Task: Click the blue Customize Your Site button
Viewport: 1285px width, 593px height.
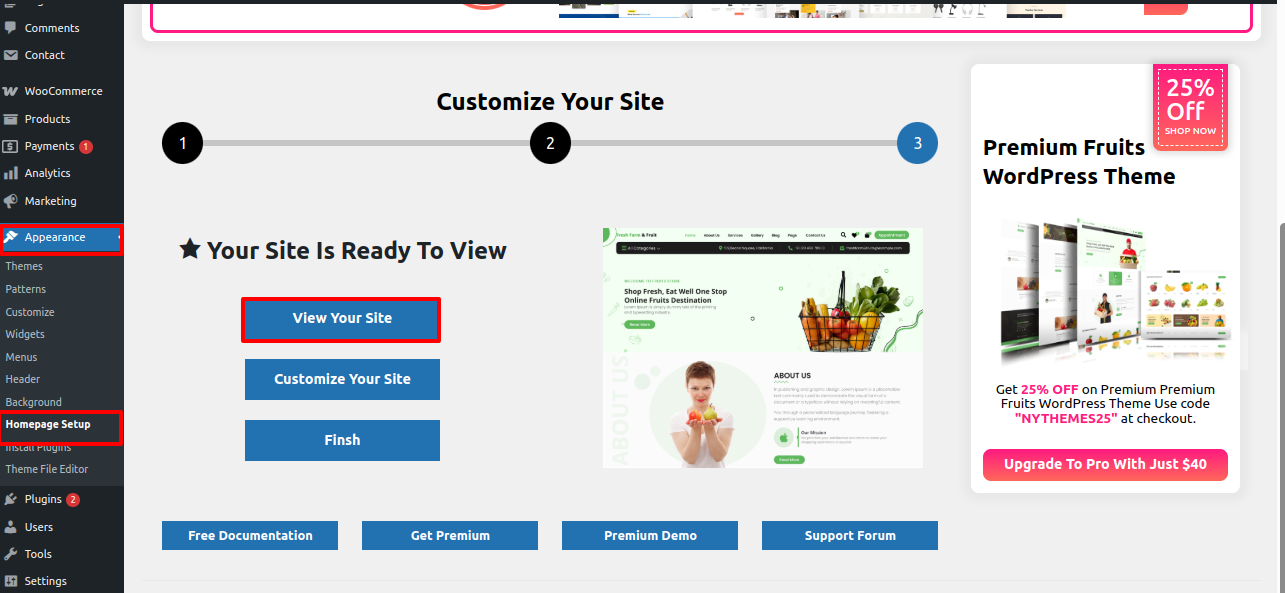Action: 342,380
